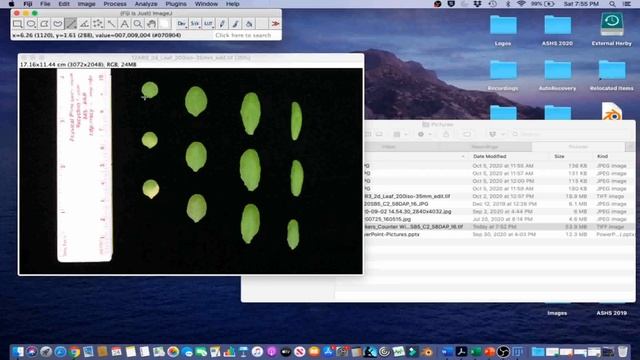Select the Magnifying glass zoom tool
640x360 pixels.
(138, 24)
